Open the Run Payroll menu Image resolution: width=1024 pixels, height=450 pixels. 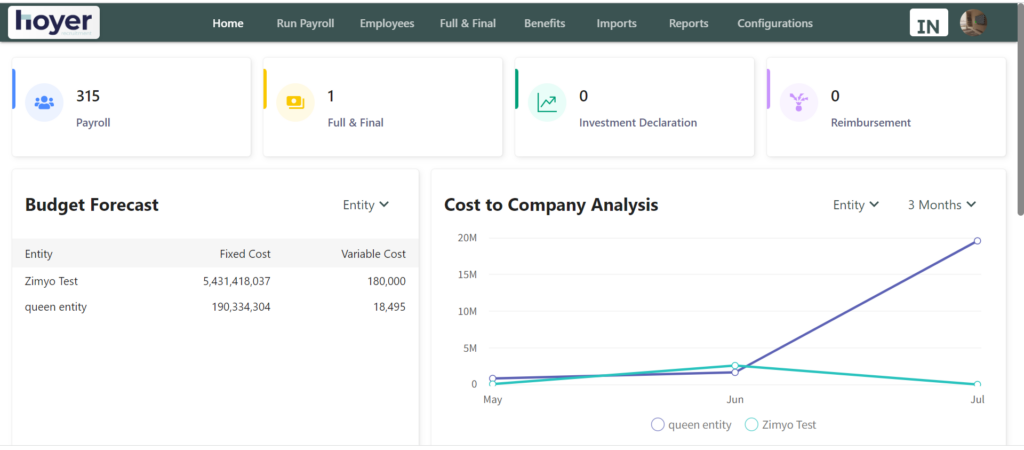305,24
